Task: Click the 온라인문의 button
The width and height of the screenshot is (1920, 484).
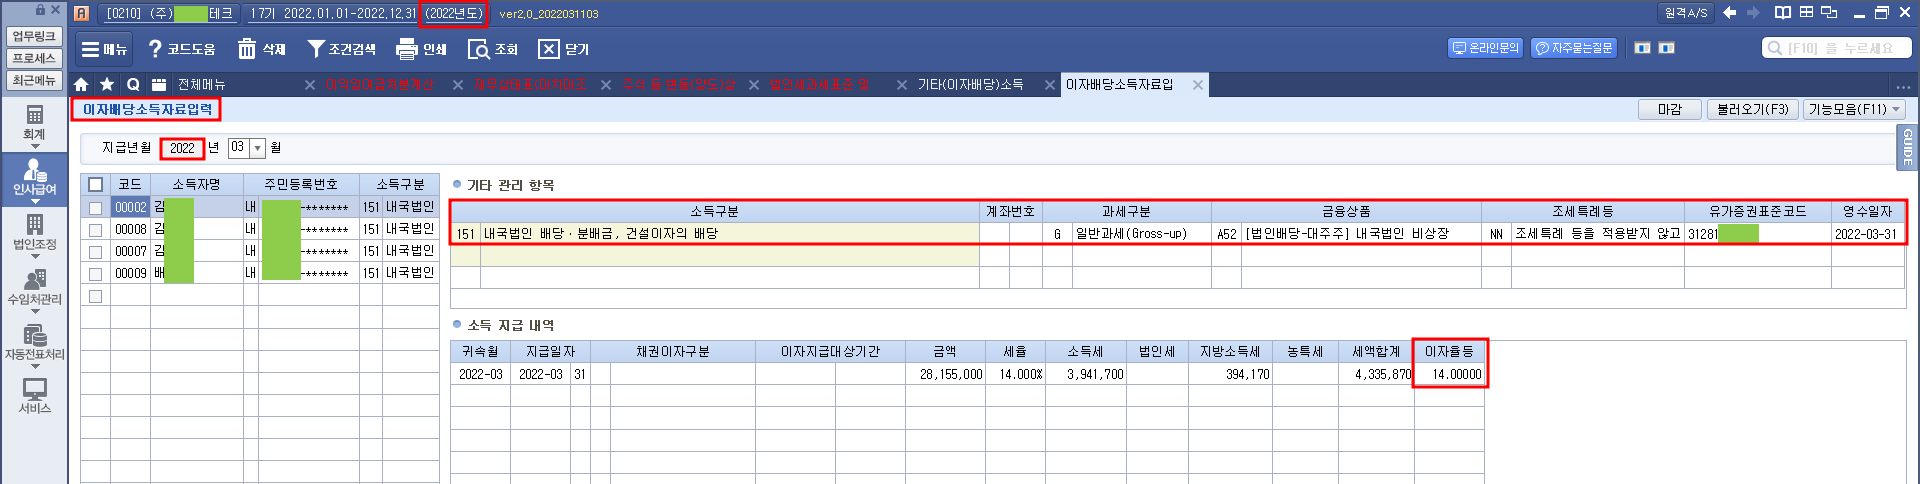Action: pos(1486,48)
